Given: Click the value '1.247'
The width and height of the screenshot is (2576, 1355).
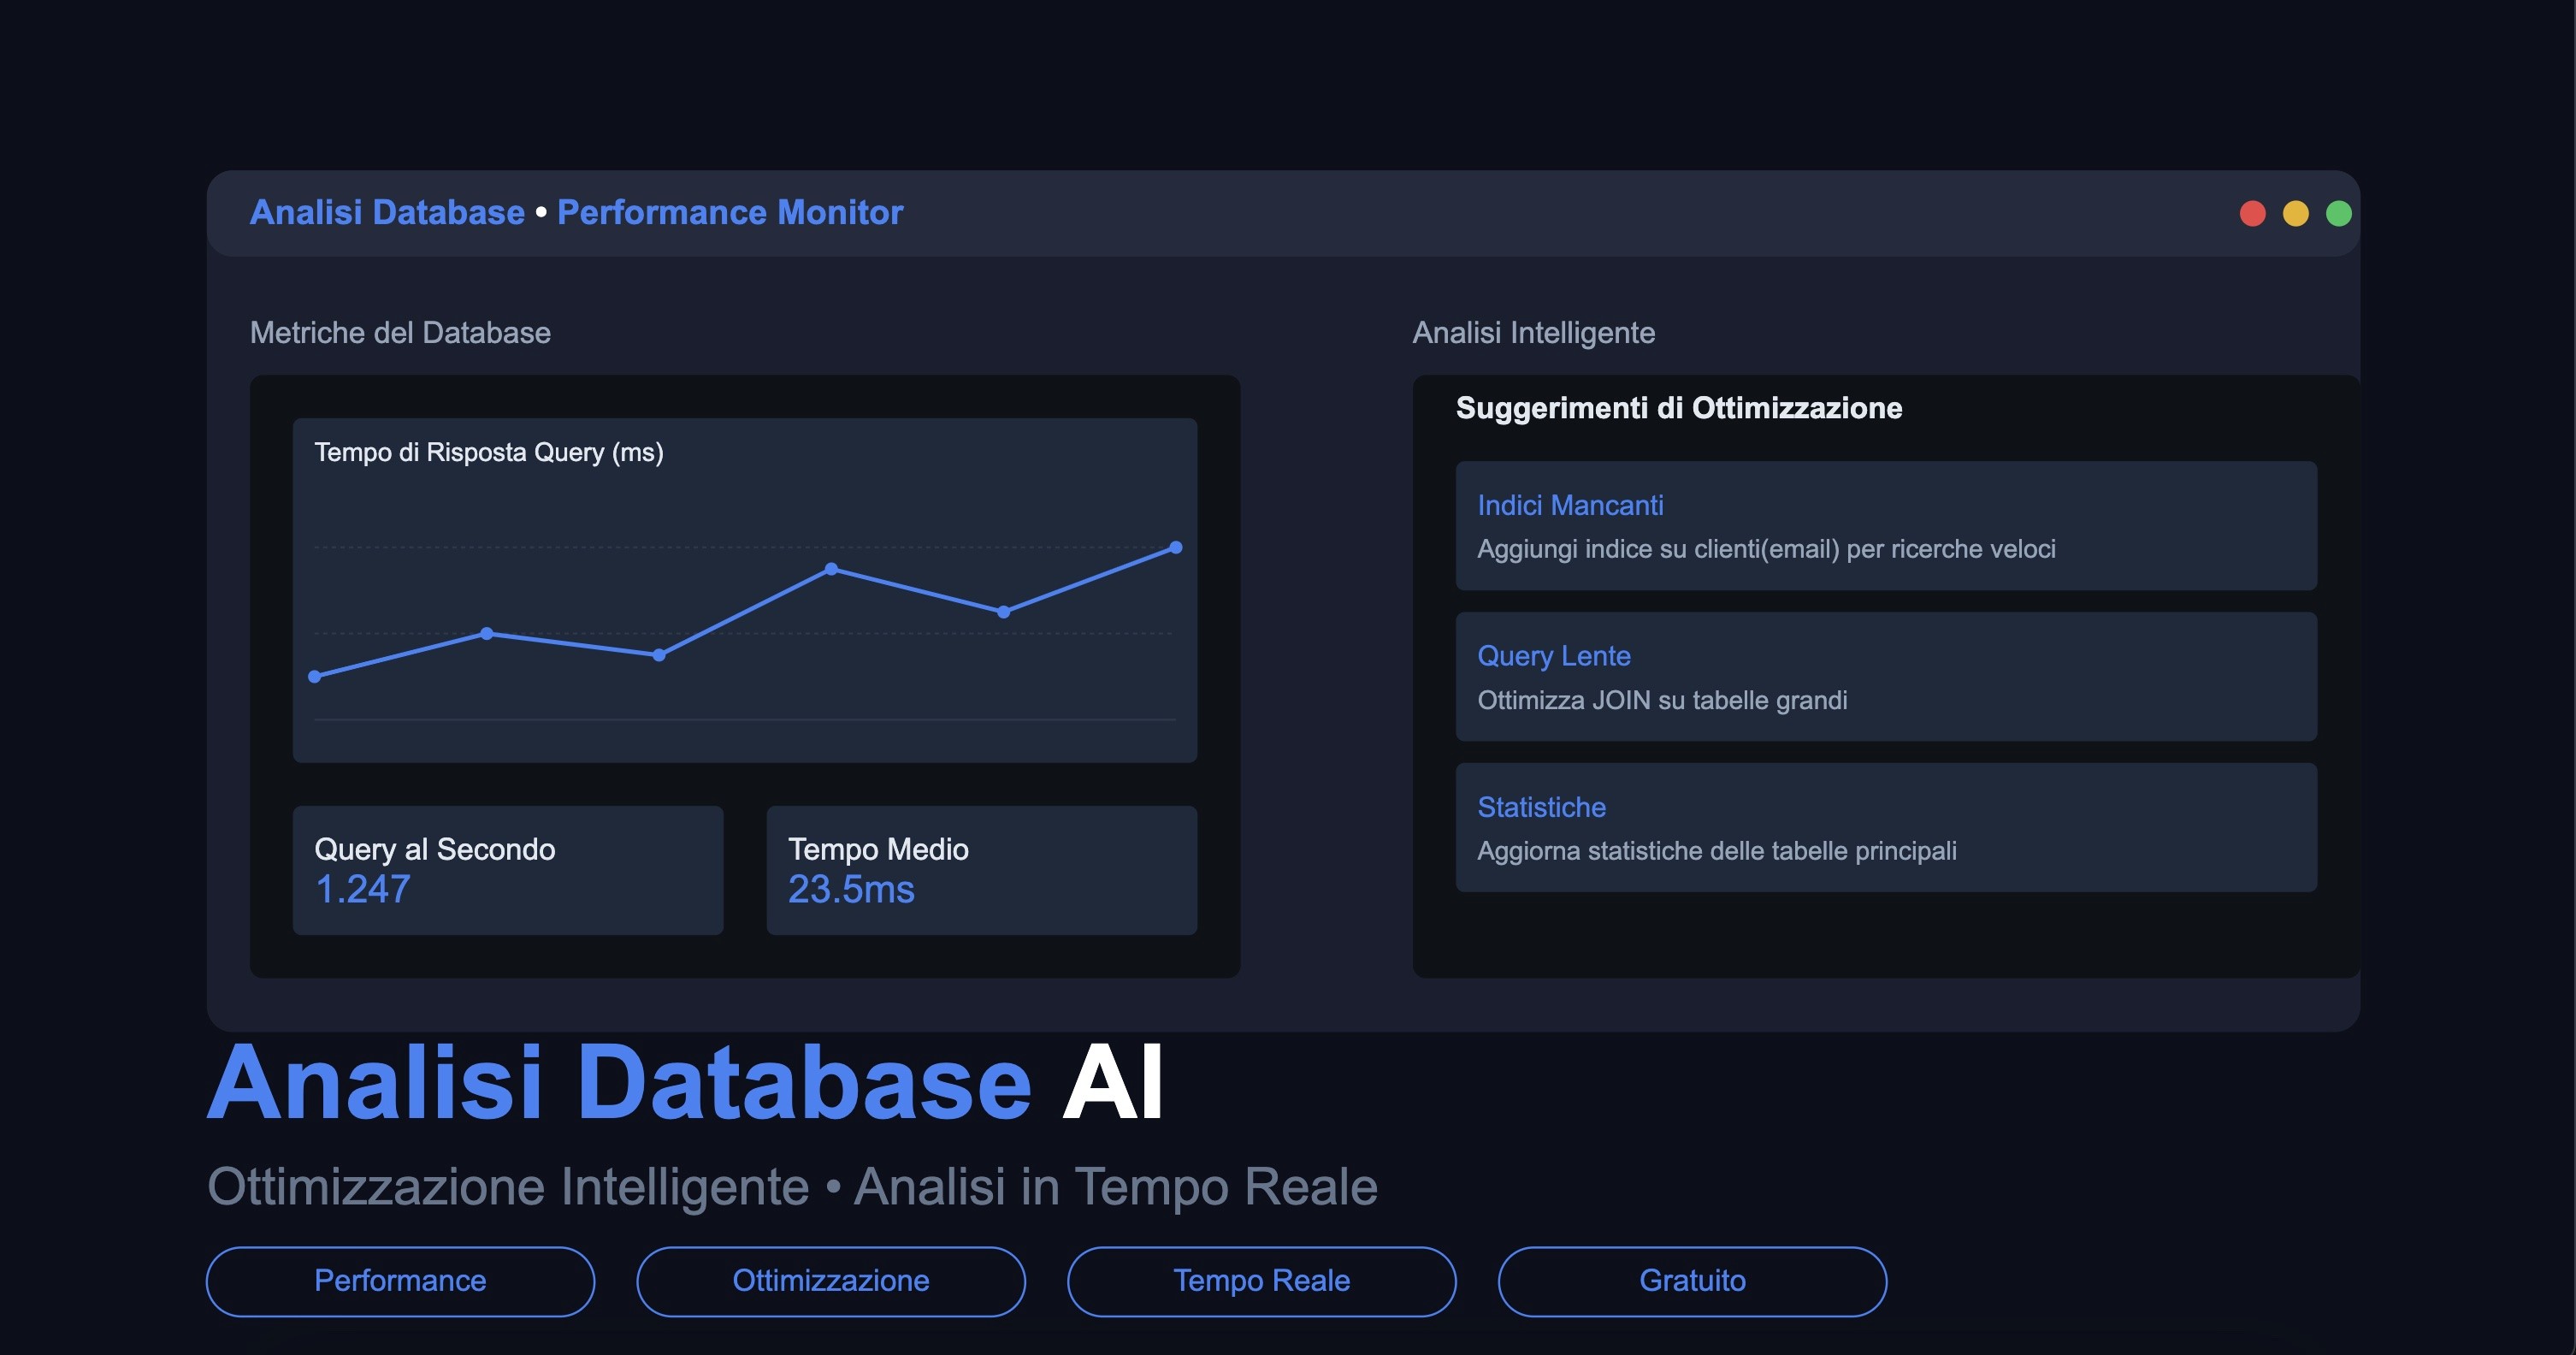Looking at the screenshot, I should tap(362, 890).
